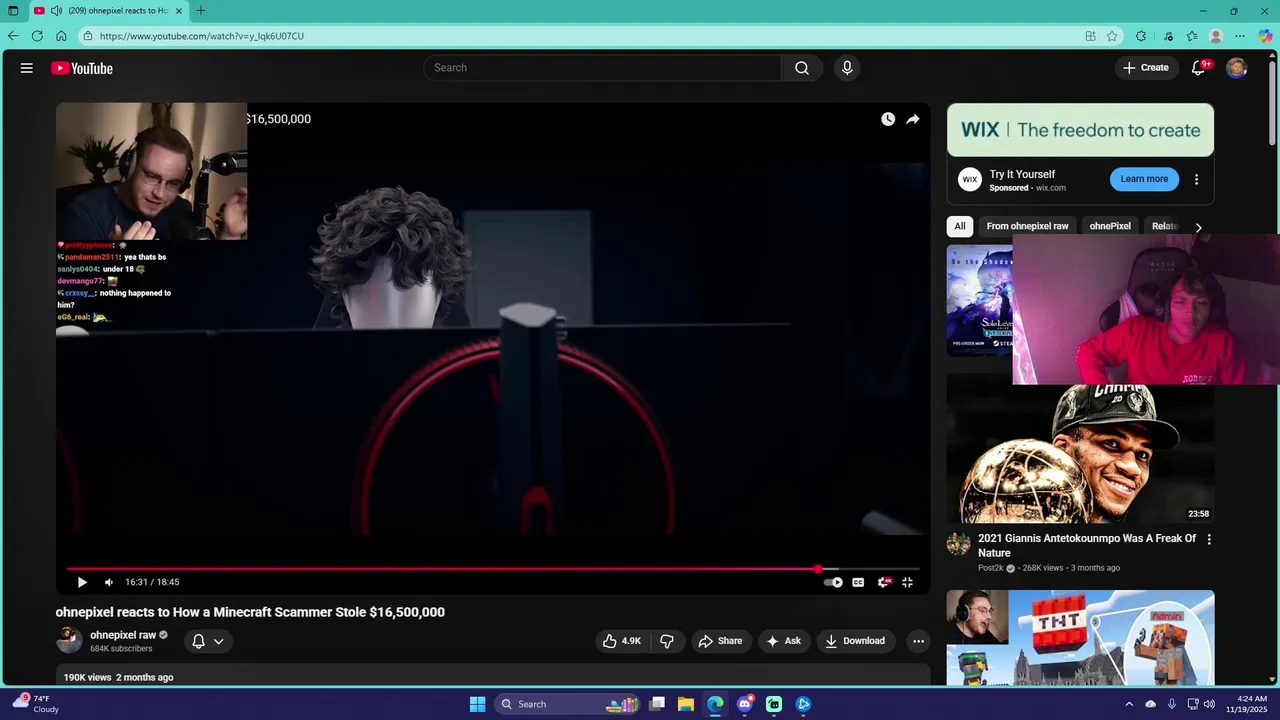This screenshot has width=1280, height=720.
Task: Show more chips with right arrow
Action: [x=1198, y=227]
